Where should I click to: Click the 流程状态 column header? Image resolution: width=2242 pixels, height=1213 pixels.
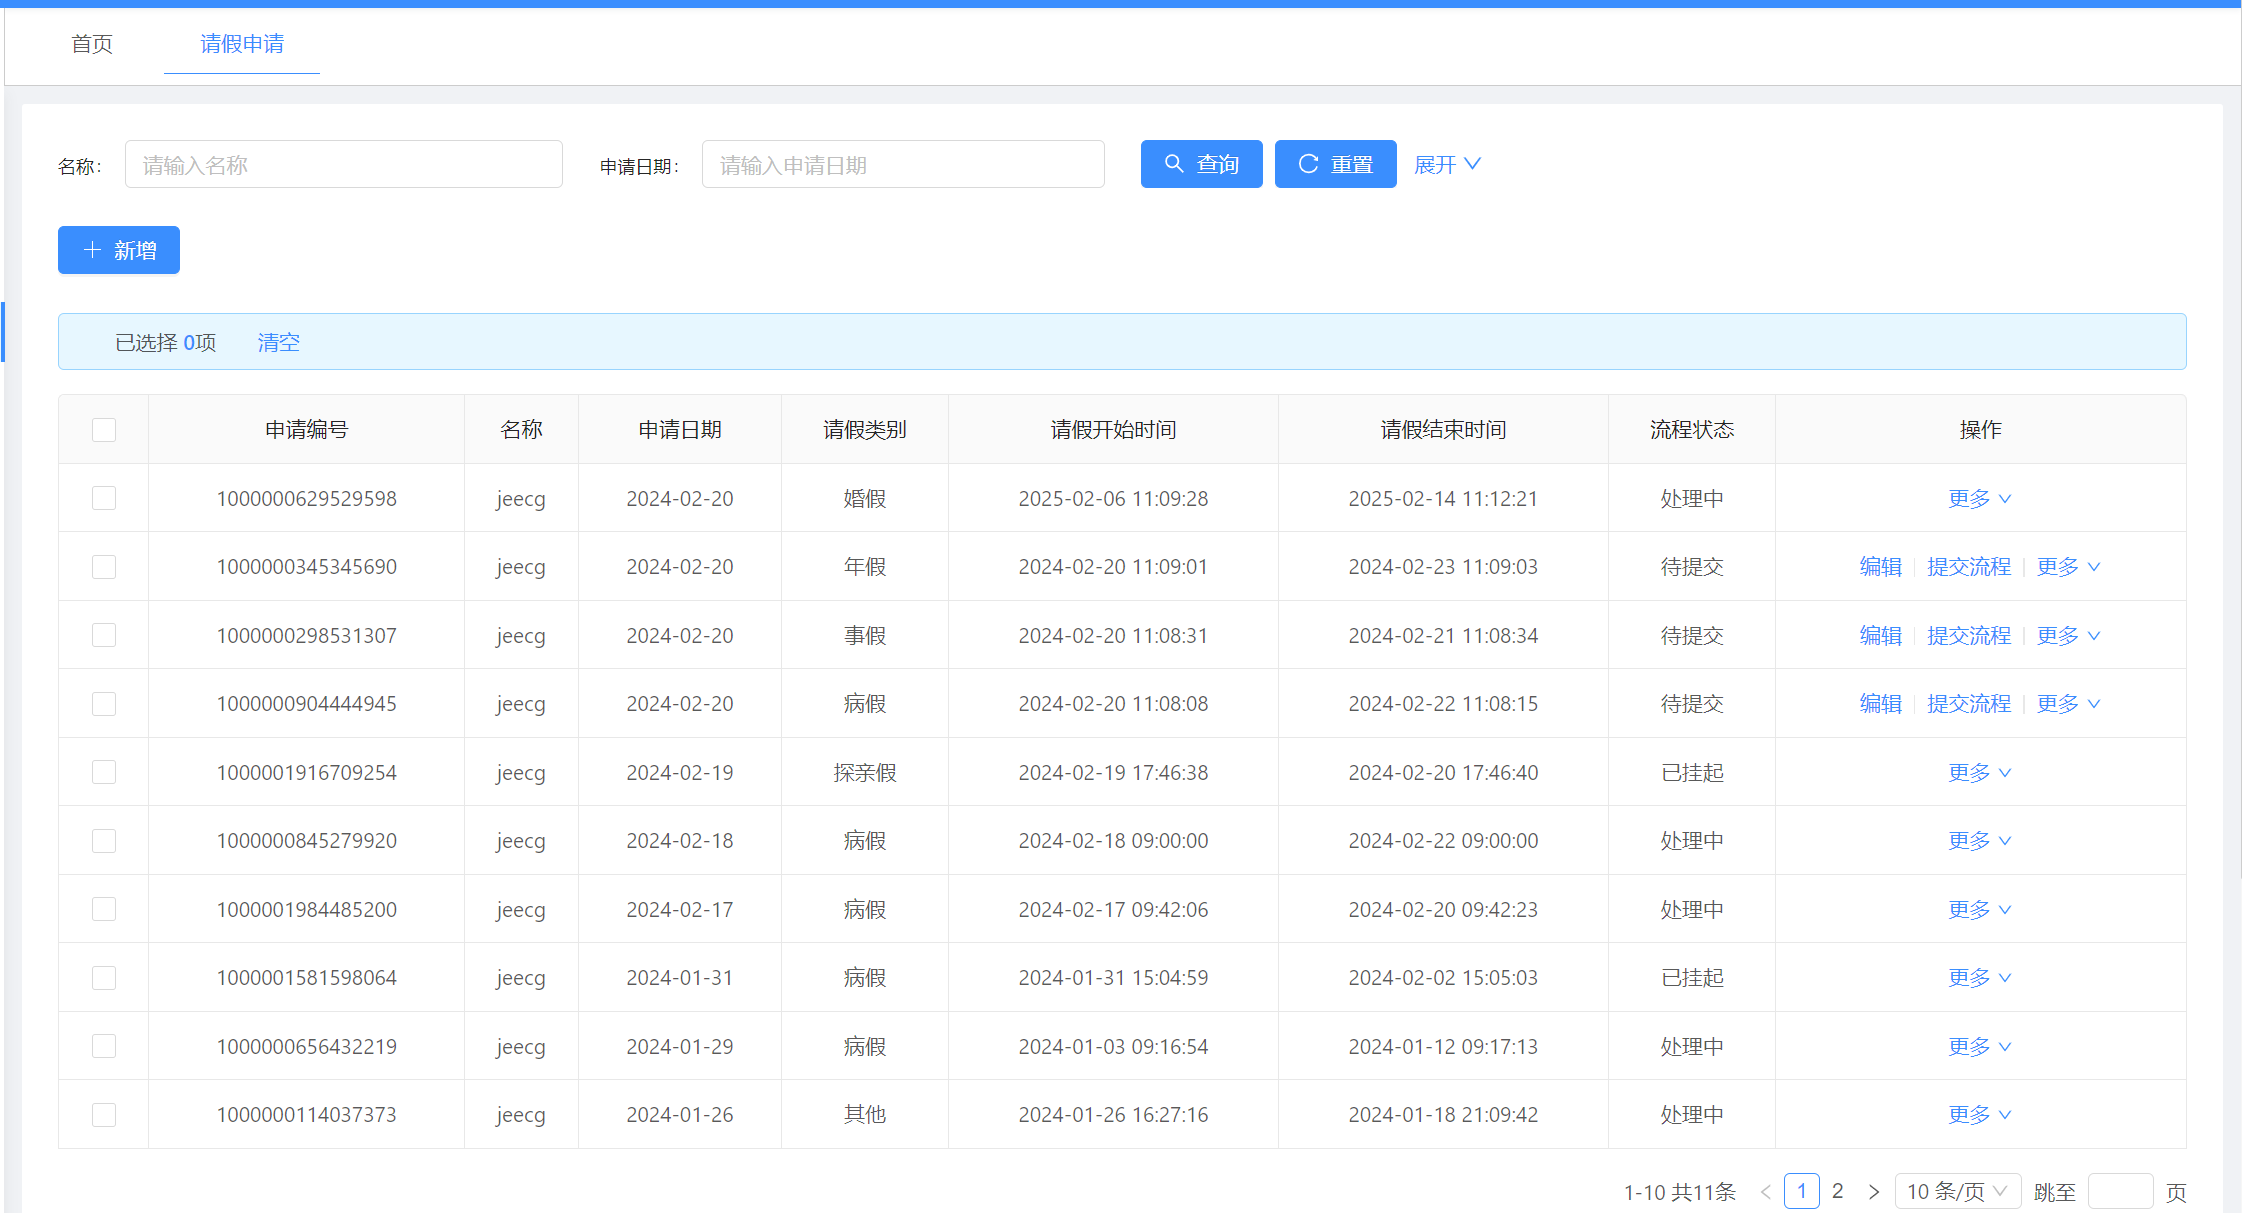coord(1692,430)
